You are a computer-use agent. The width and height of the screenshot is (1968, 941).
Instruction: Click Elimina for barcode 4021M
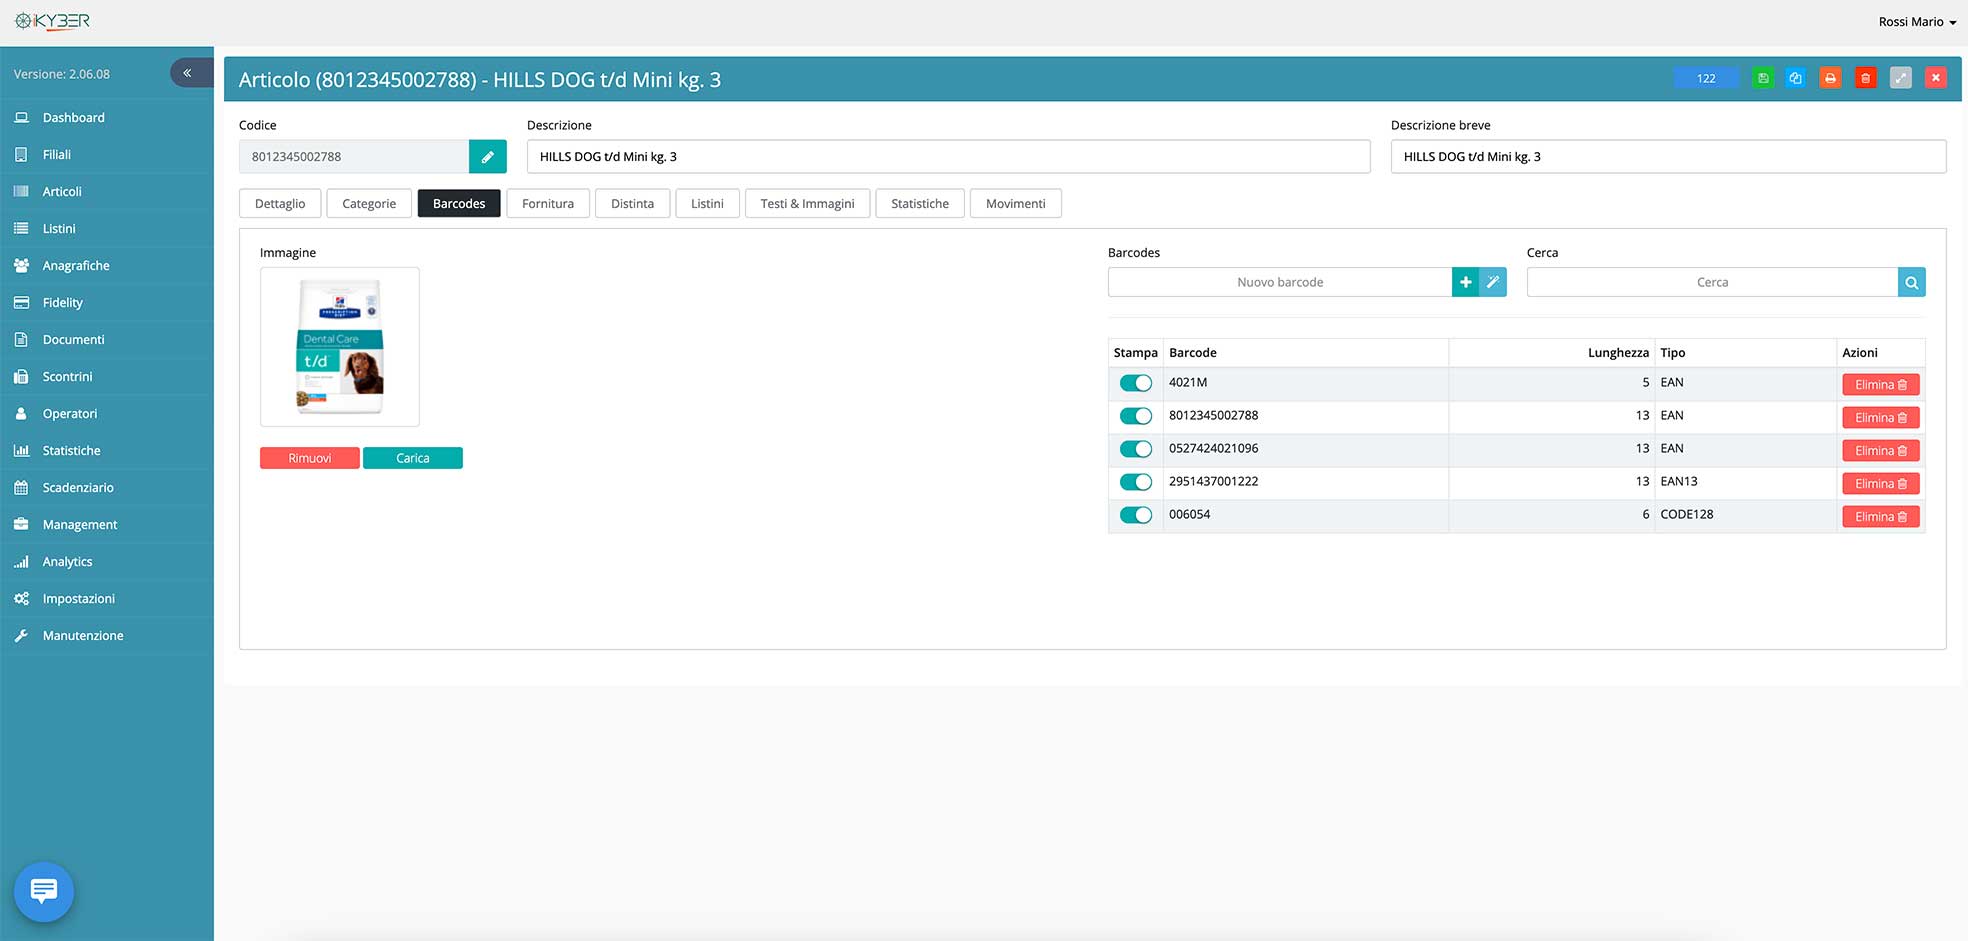(1881, 385)
